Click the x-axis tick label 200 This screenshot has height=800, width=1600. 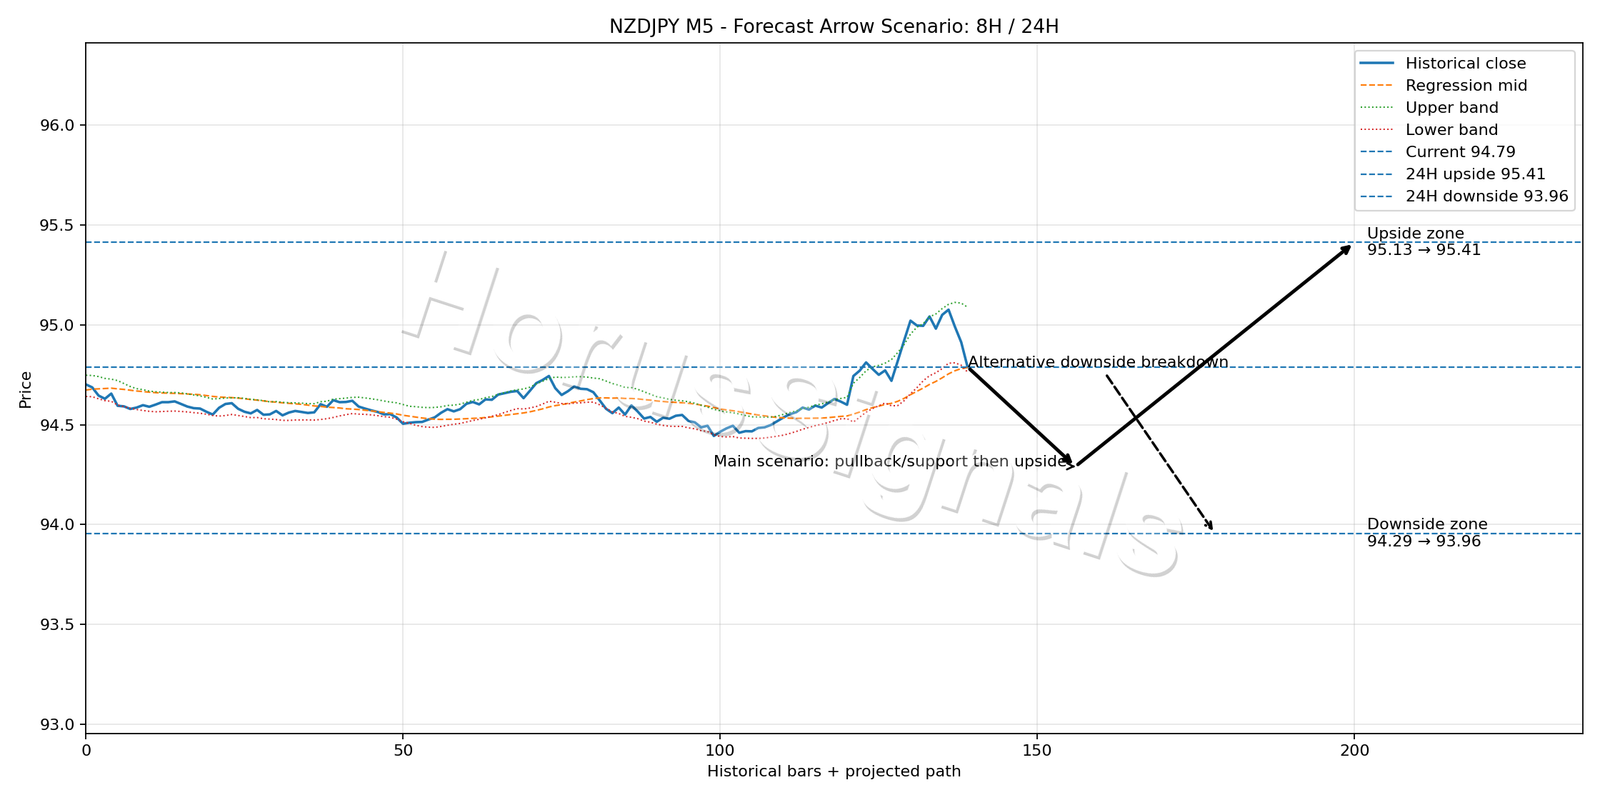click(1354, 749)
